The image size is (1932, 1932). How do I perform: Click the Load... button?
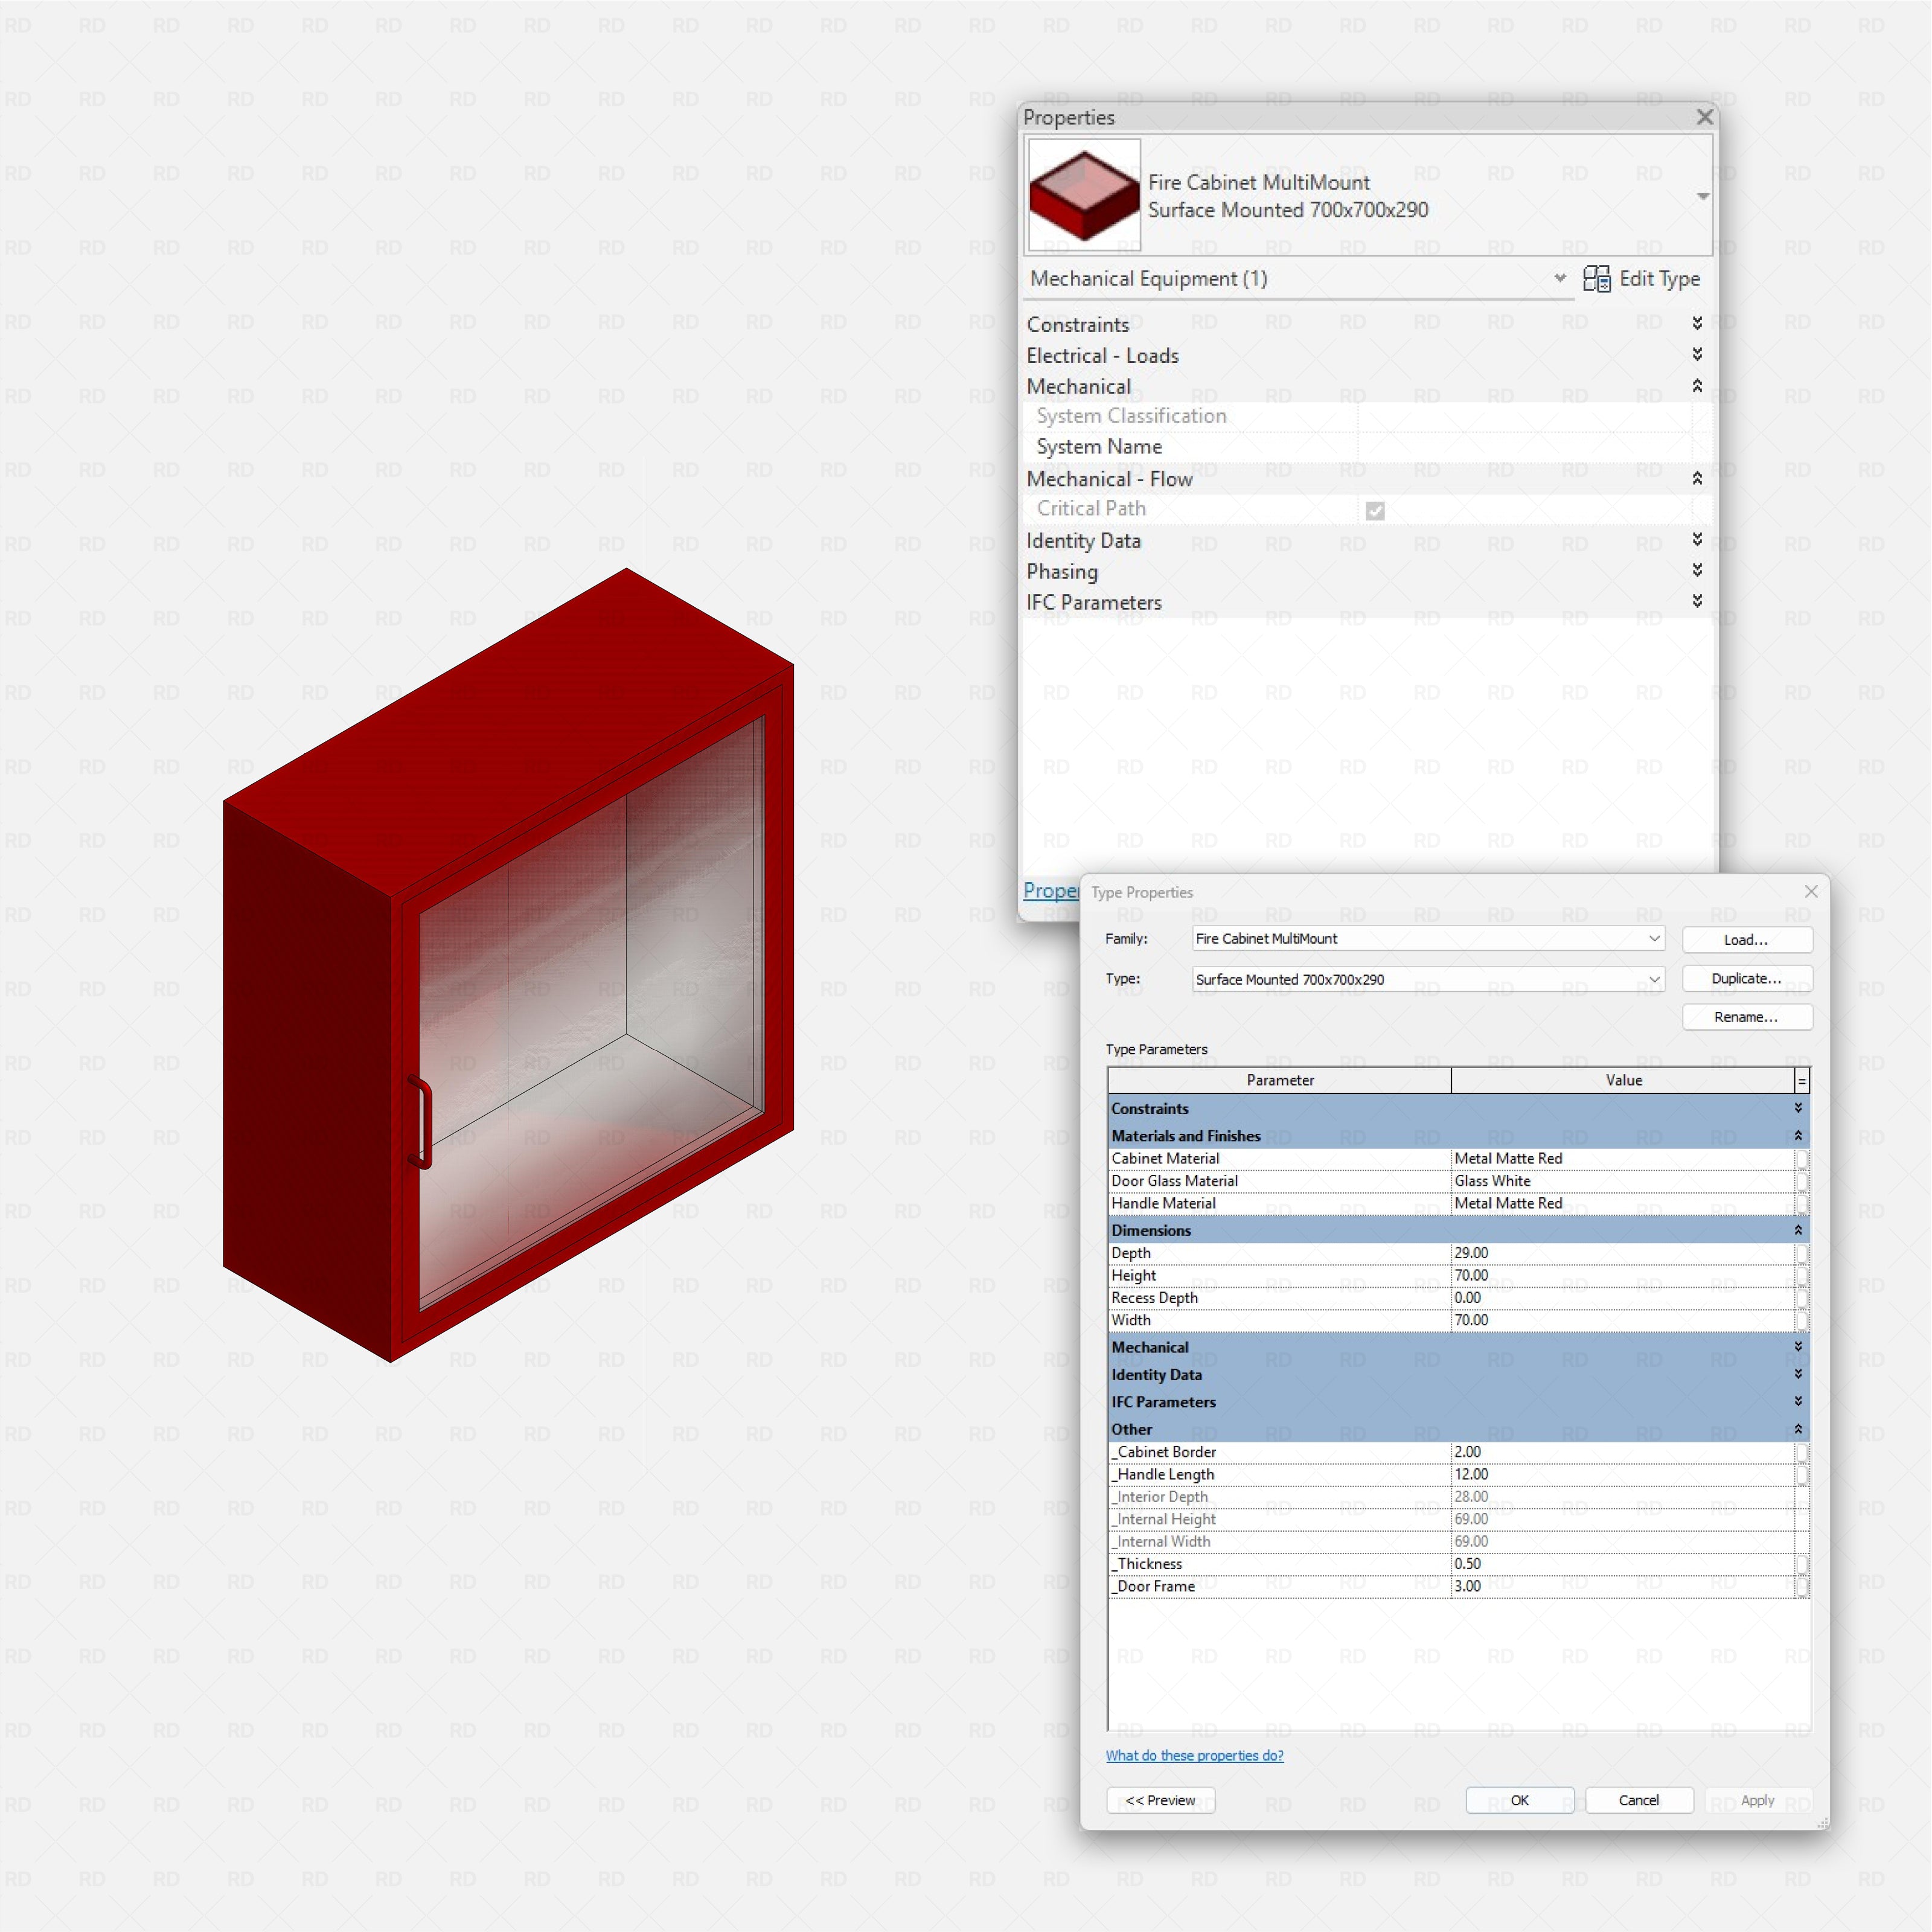pos(1746,940)
